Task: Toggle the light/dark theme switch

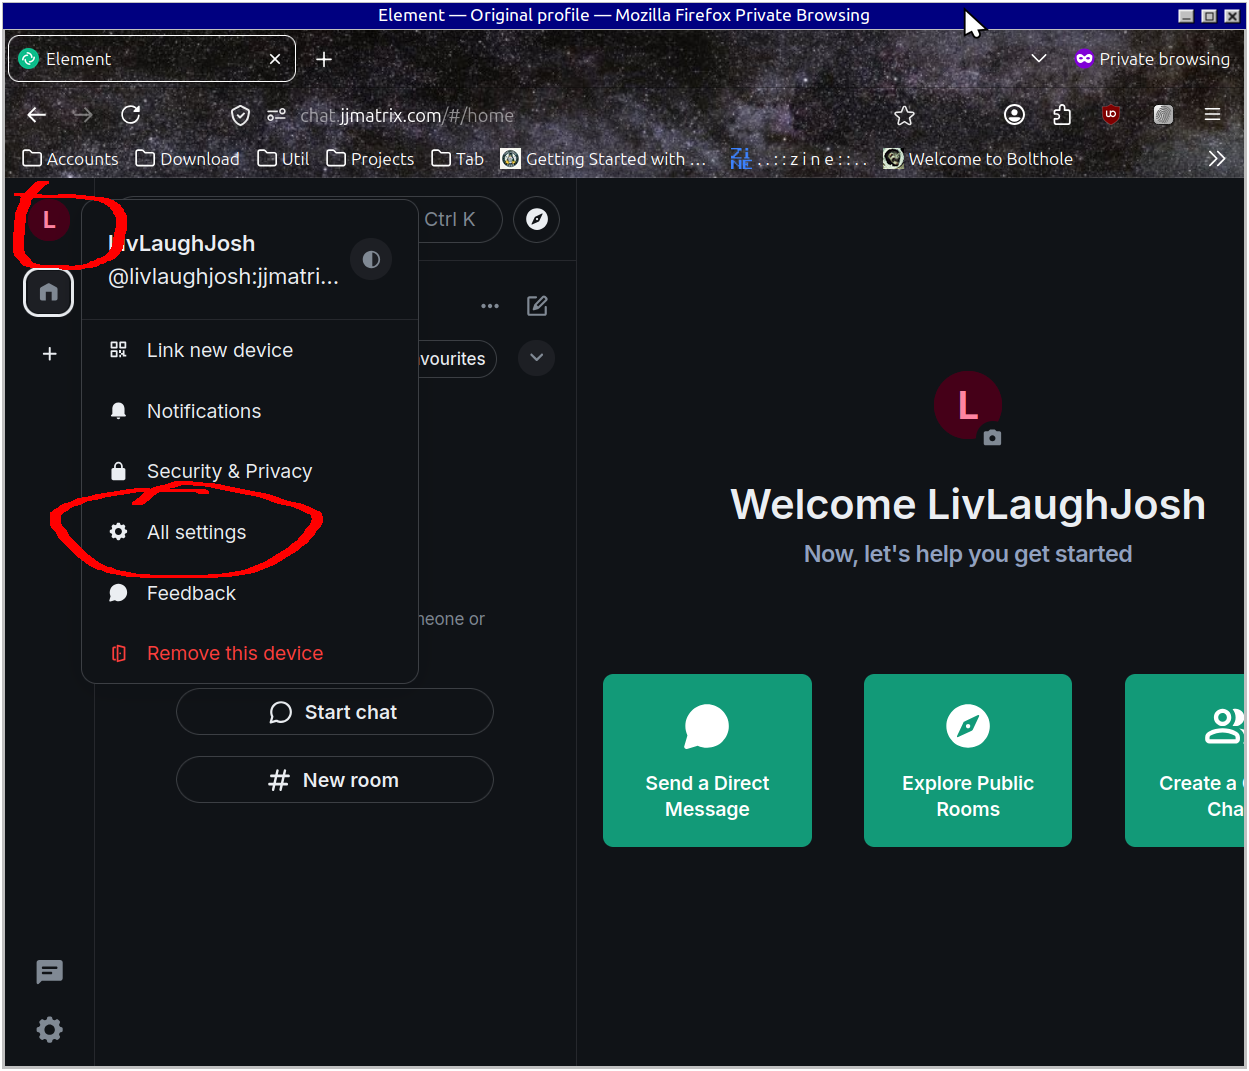Action: click(371, 259)
